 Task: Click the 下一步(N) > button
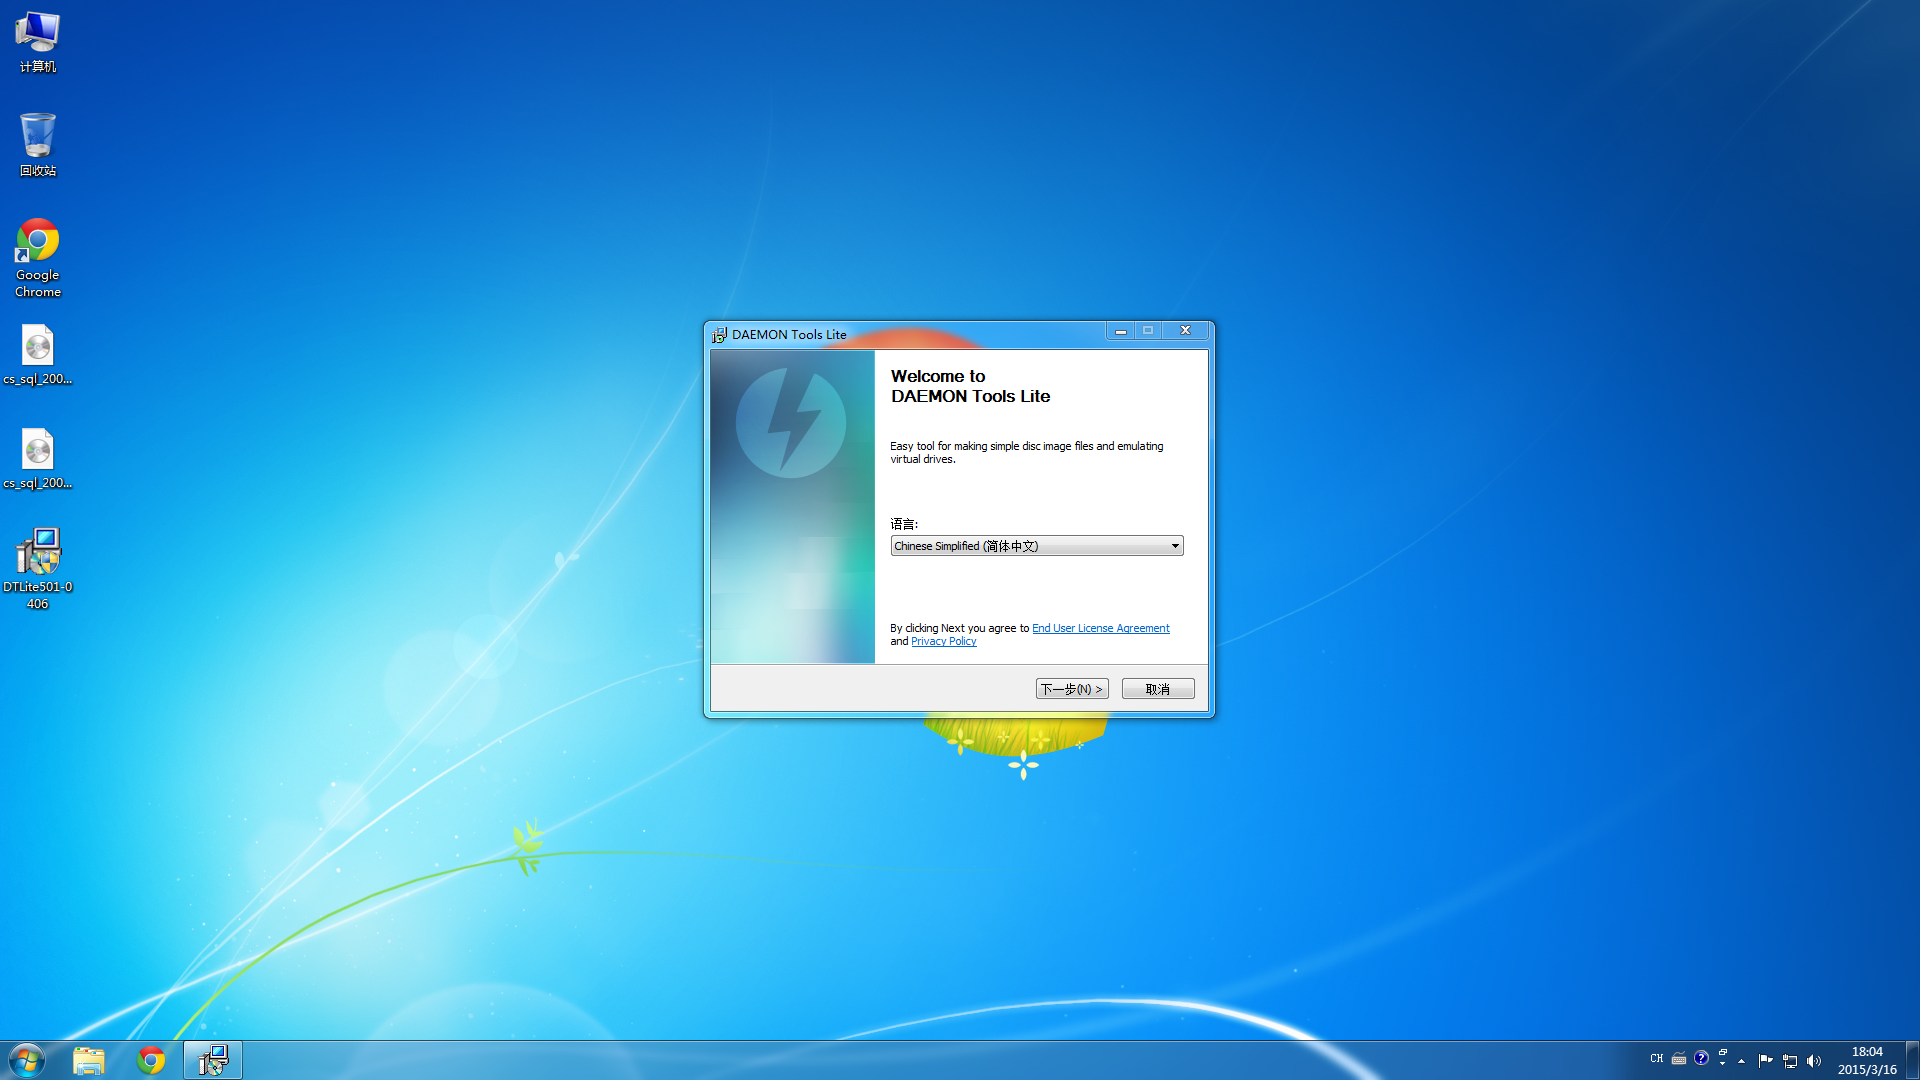tap(1072, 689)
